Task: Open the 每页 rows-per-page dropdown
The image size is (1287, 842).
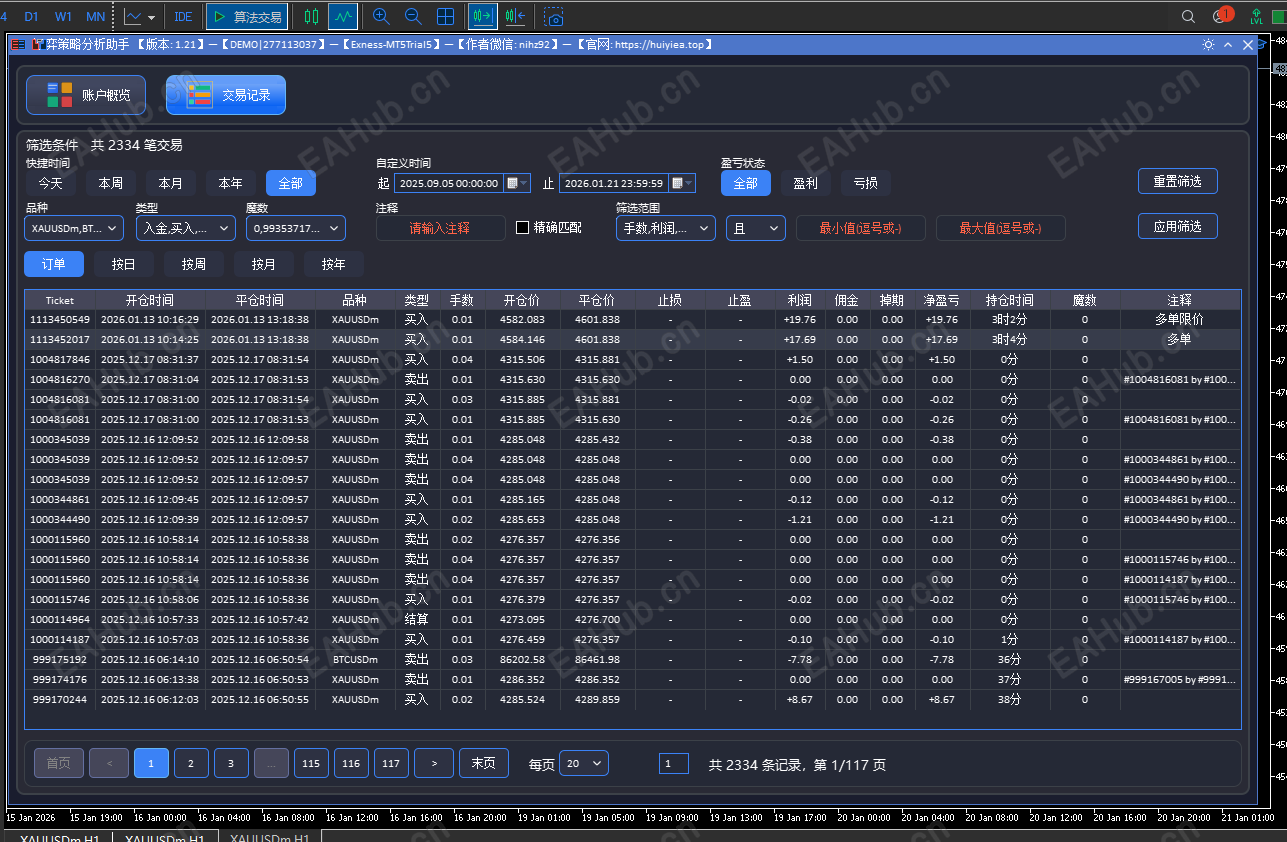Action: (x=584, y=763)
